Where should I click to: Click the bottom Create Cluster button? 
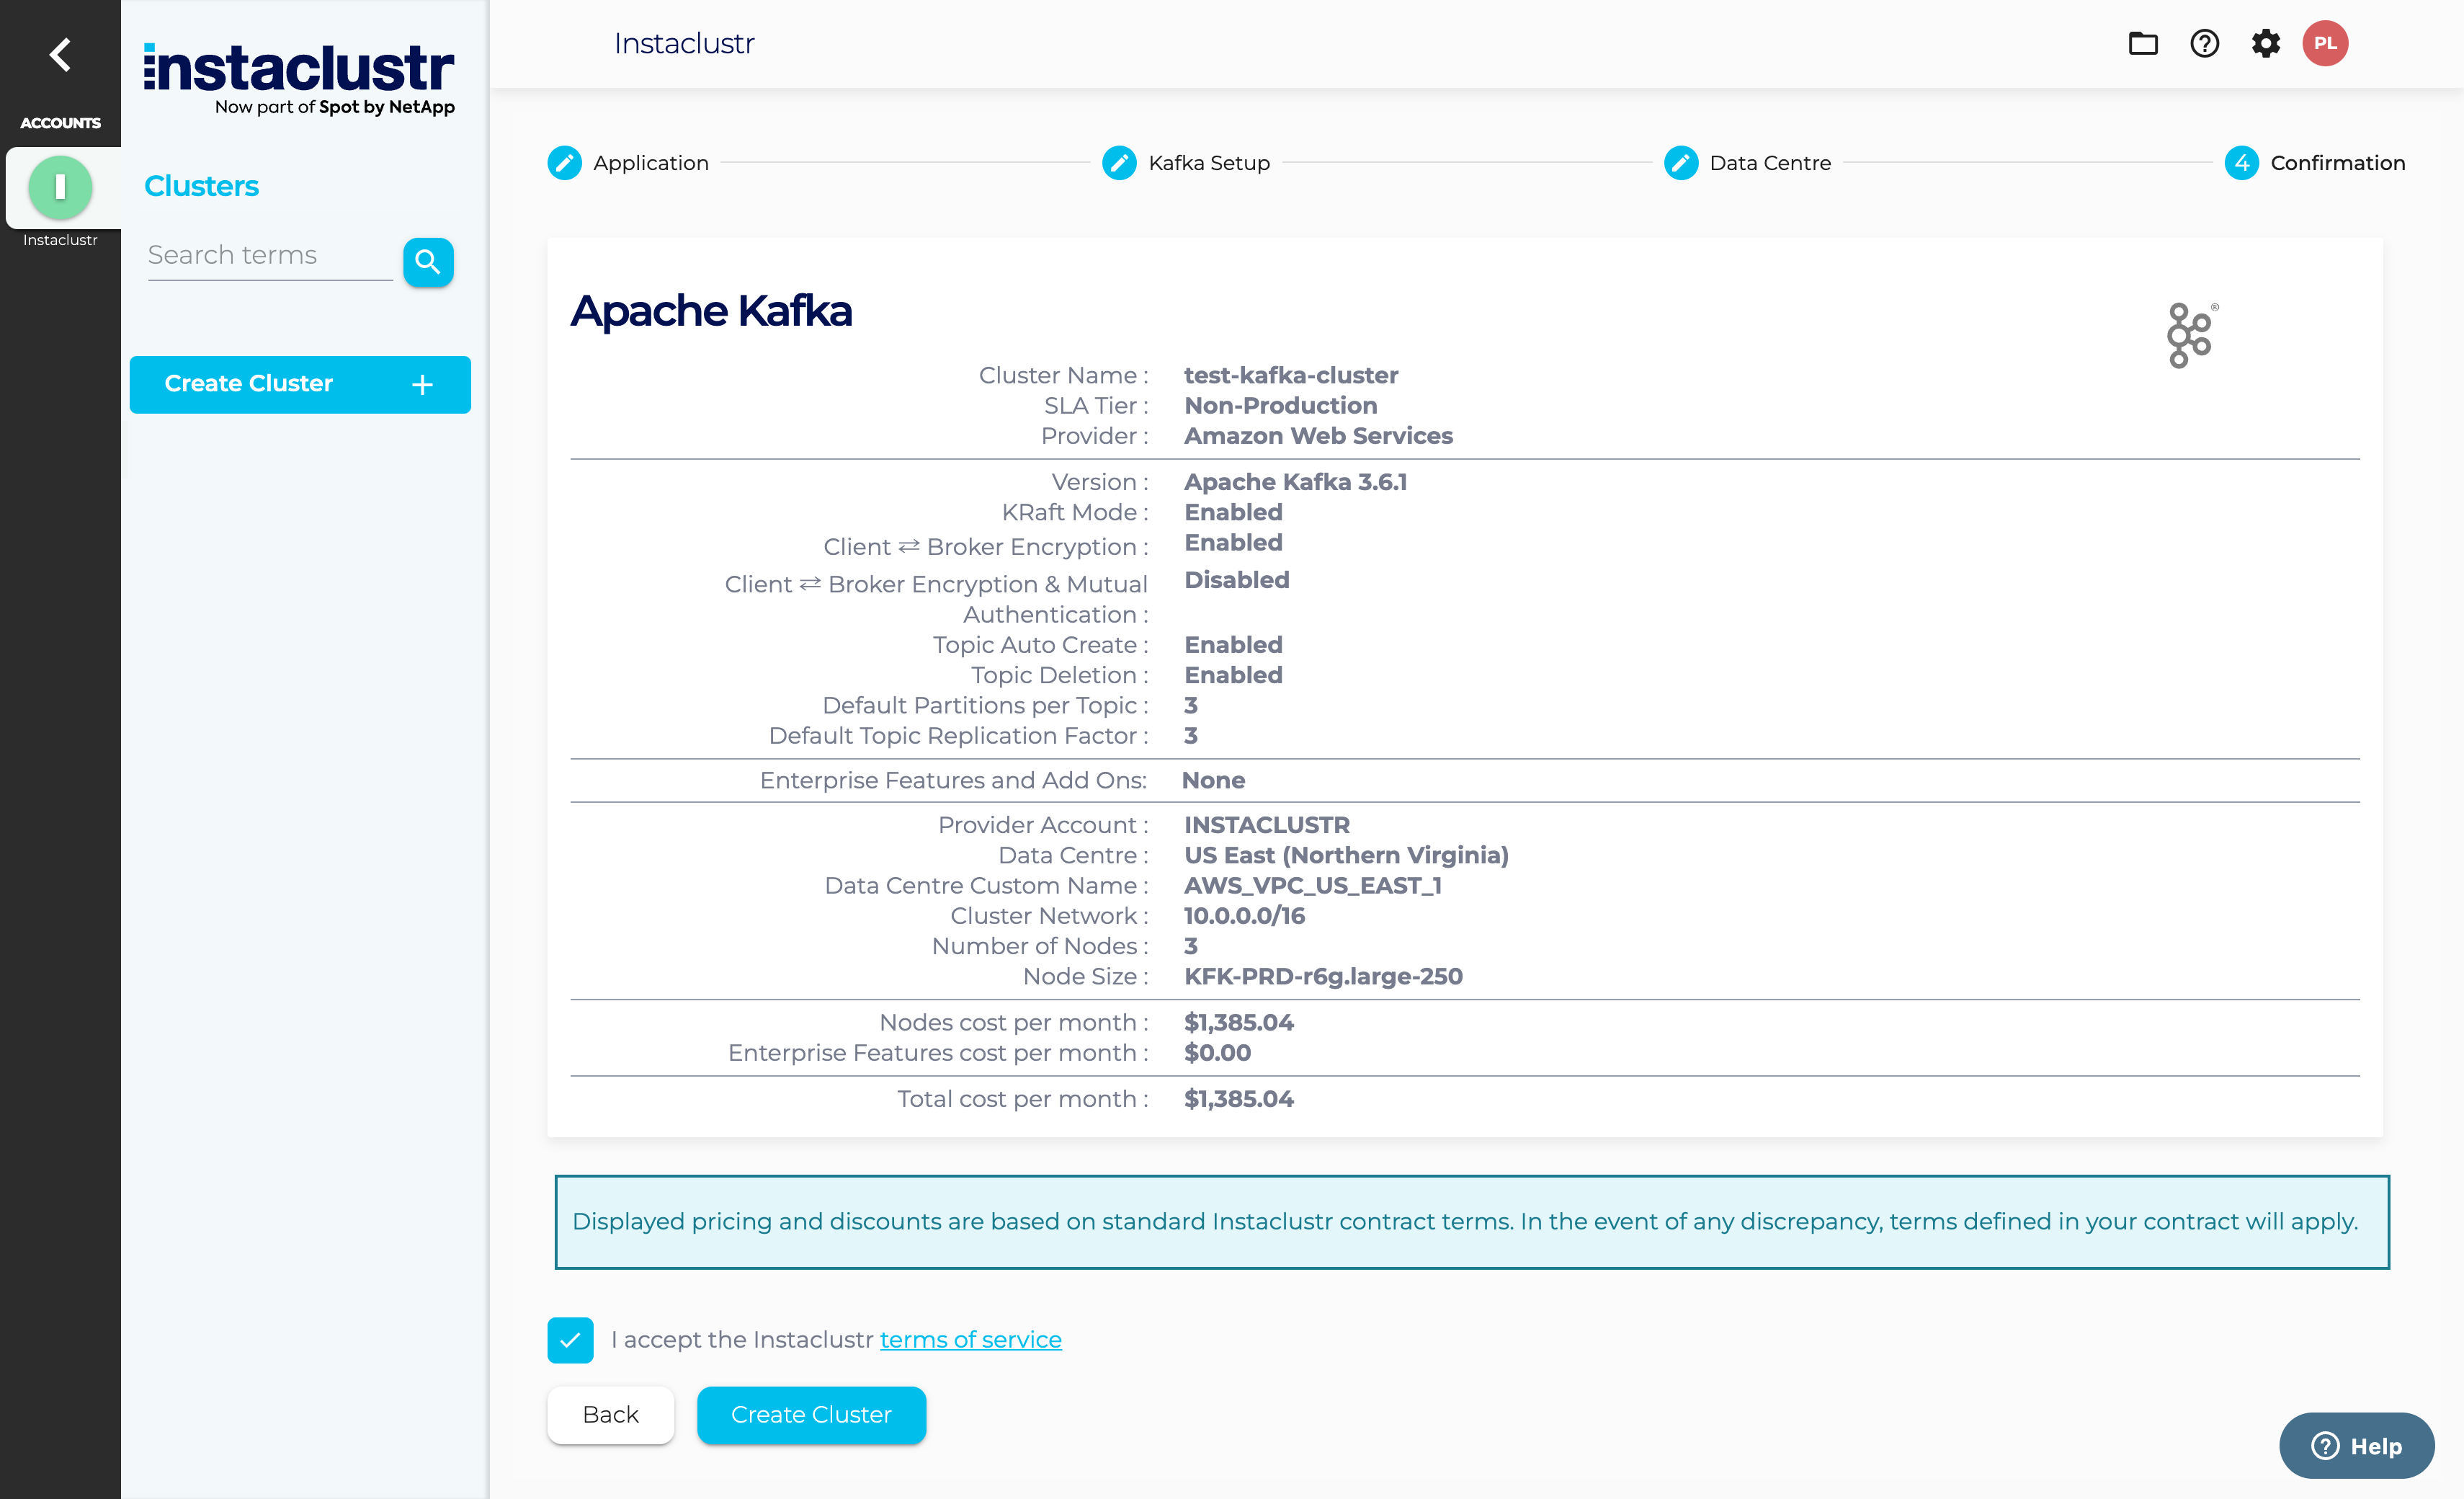click(810, 1415)
